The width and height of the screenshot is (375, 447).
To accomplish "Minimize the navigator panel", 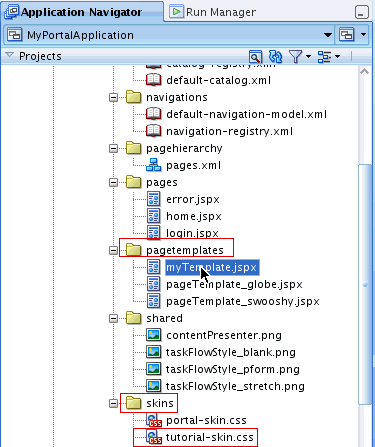I will point(362,13).
